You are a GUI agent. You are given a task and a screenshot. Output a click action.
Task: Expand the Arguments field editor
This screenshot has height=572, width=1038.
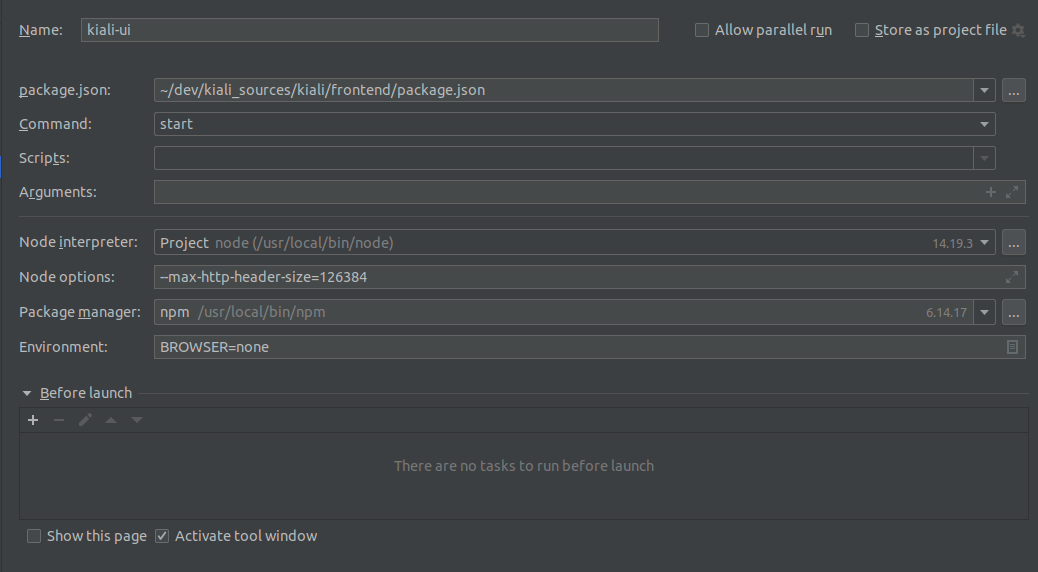tap(1012, 192)
